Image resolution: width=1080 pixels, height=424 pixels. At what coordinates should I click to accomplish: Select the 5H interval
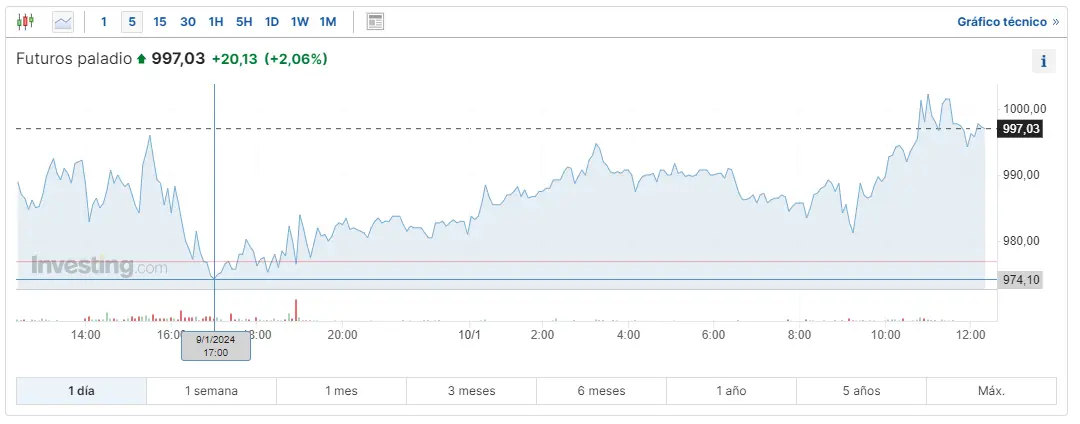[244, 21]
